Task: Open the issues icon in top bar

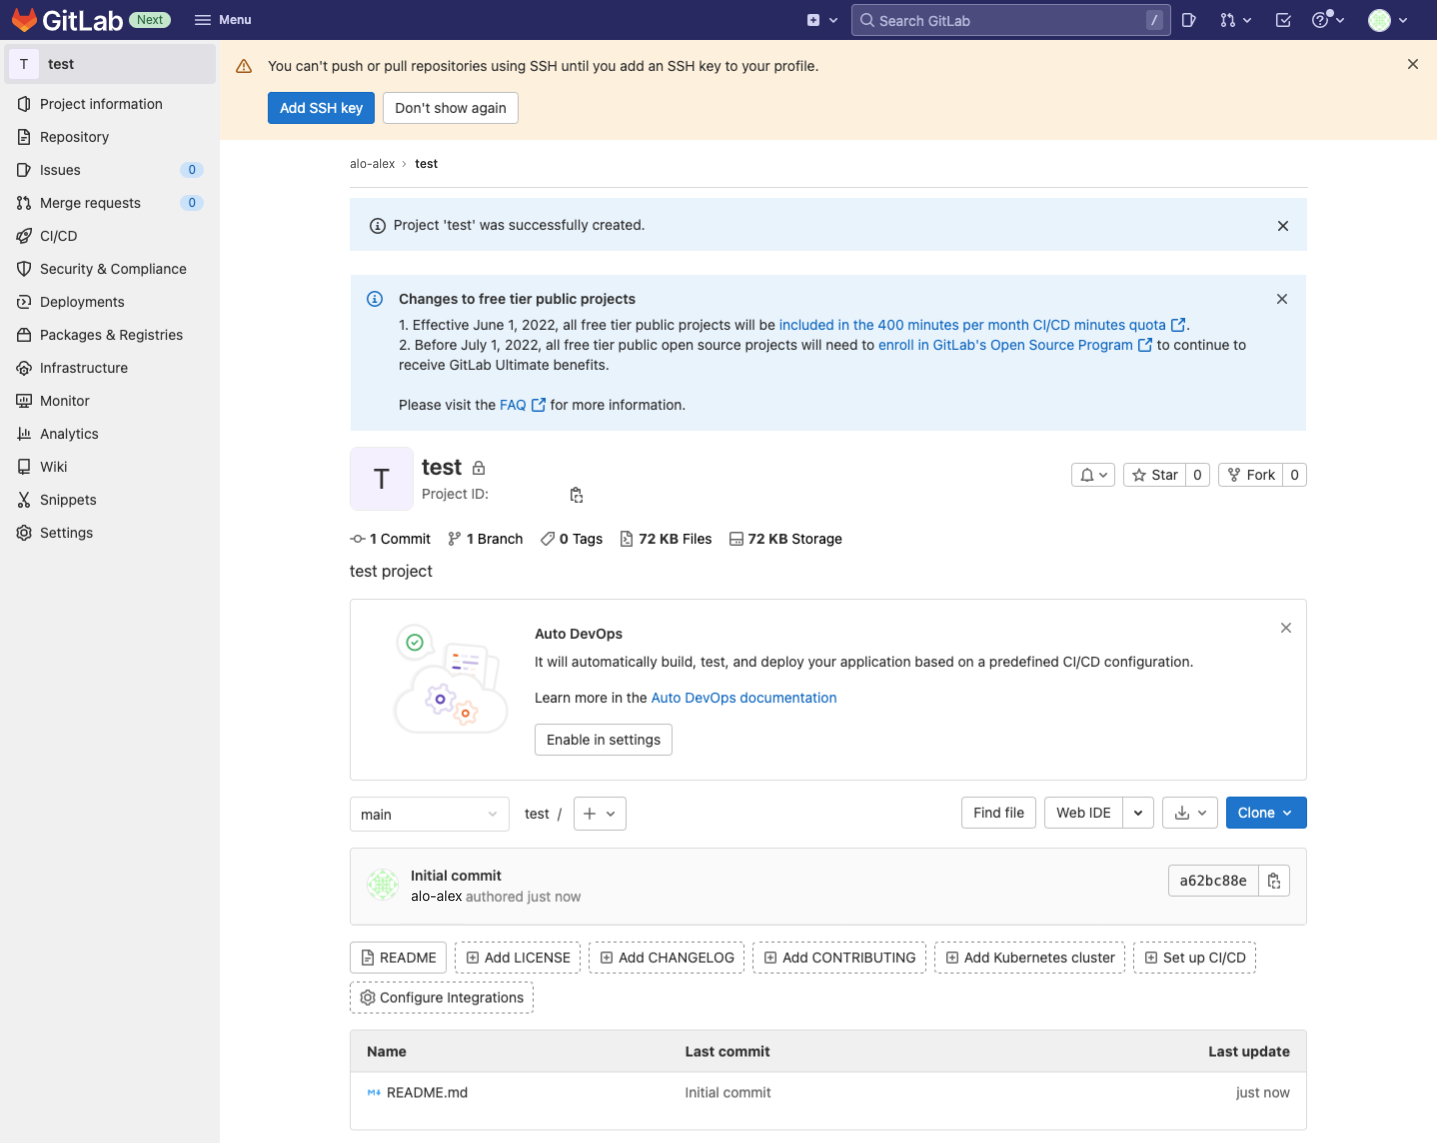Action: click(1189, 20)
